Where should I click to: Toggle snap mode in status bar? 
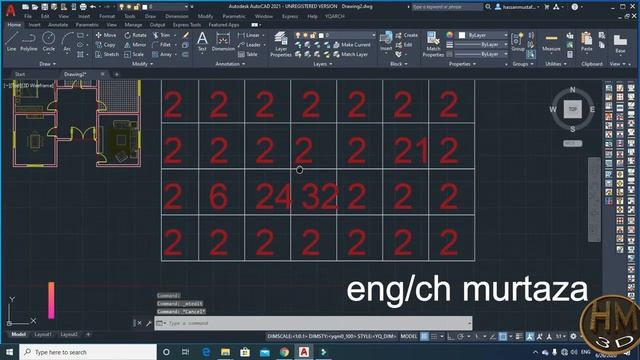click(434, 336)
